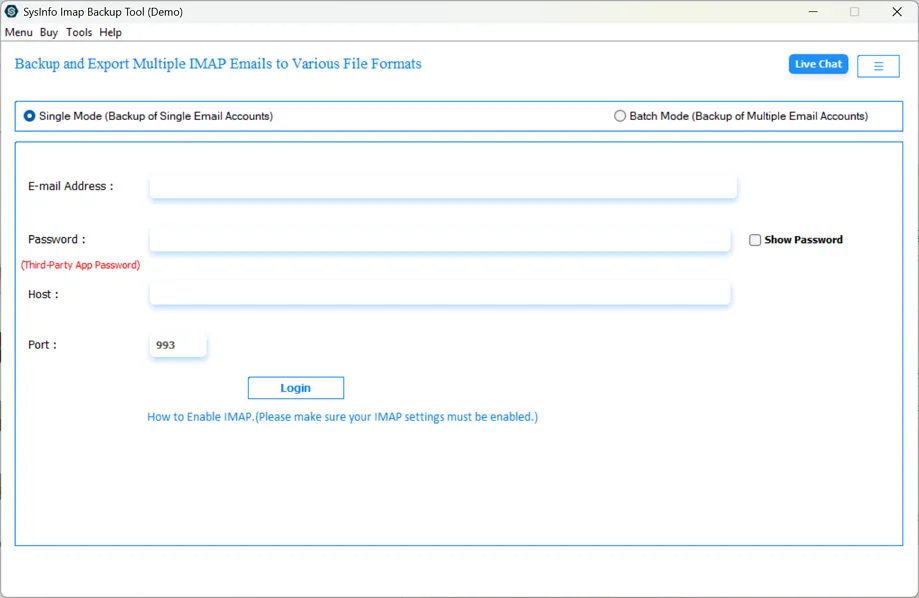
Task: Open the Help menu
Action: click(x=110, y=32)
